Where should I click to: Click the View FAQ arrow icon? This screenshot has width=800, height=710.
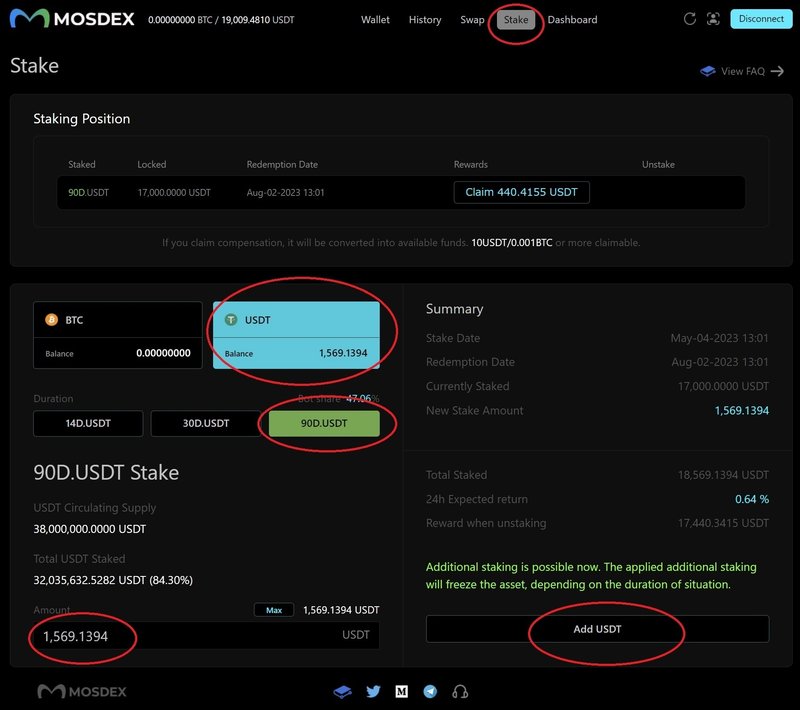tap(777, 71)
